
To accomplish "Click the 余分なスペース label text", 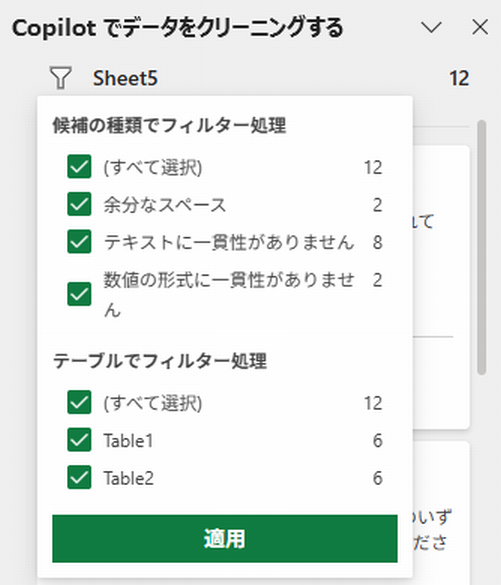I will pyautogui.click(x=165, y=205).
